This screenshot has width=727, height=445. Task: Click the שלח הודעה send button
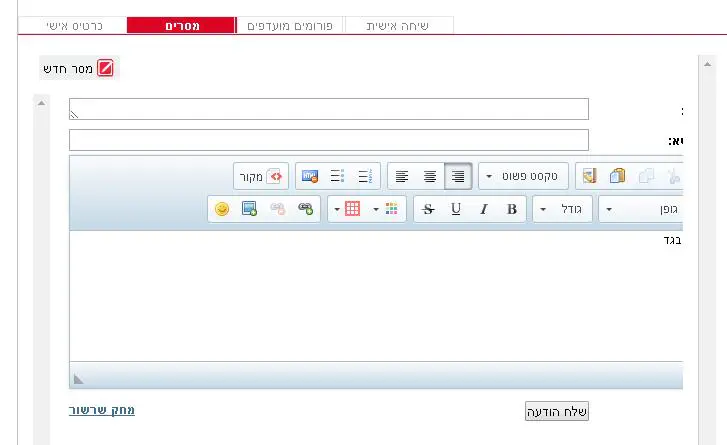[557, 411]
